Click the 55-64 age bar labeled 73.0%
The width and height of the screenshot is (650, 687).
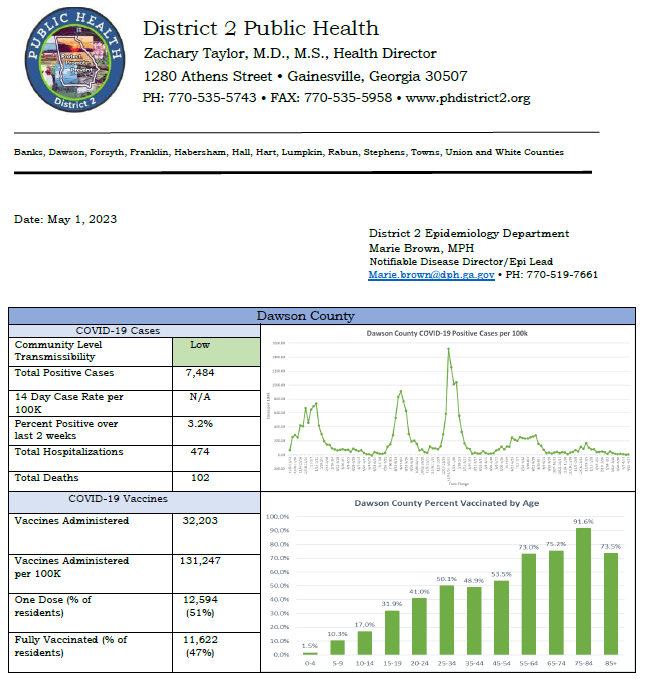(529, 604)
